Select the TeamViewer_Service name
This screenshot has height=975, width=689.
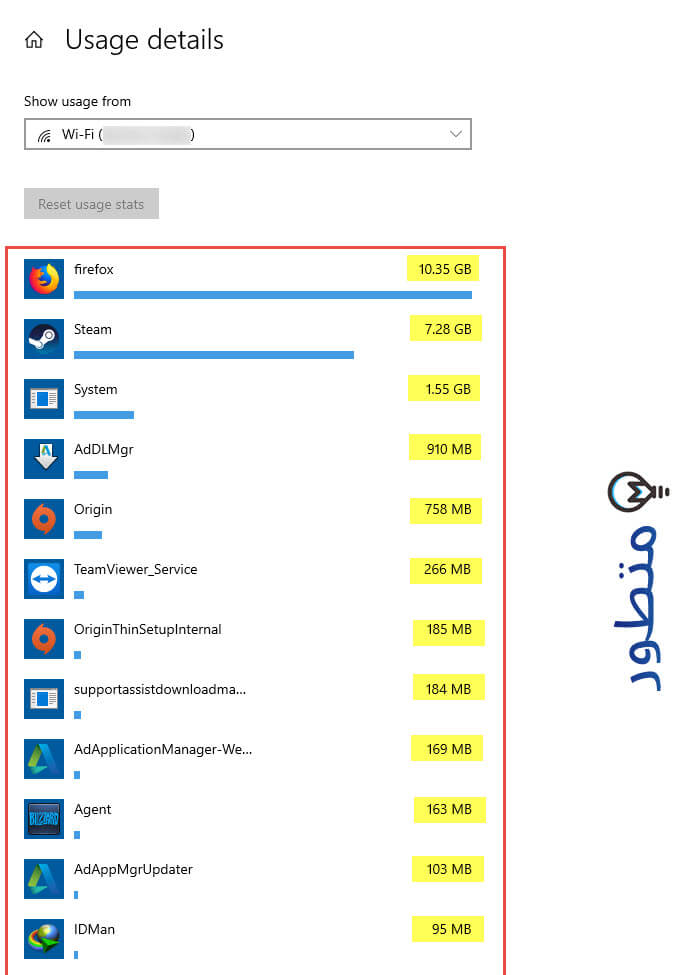[136, 570]
